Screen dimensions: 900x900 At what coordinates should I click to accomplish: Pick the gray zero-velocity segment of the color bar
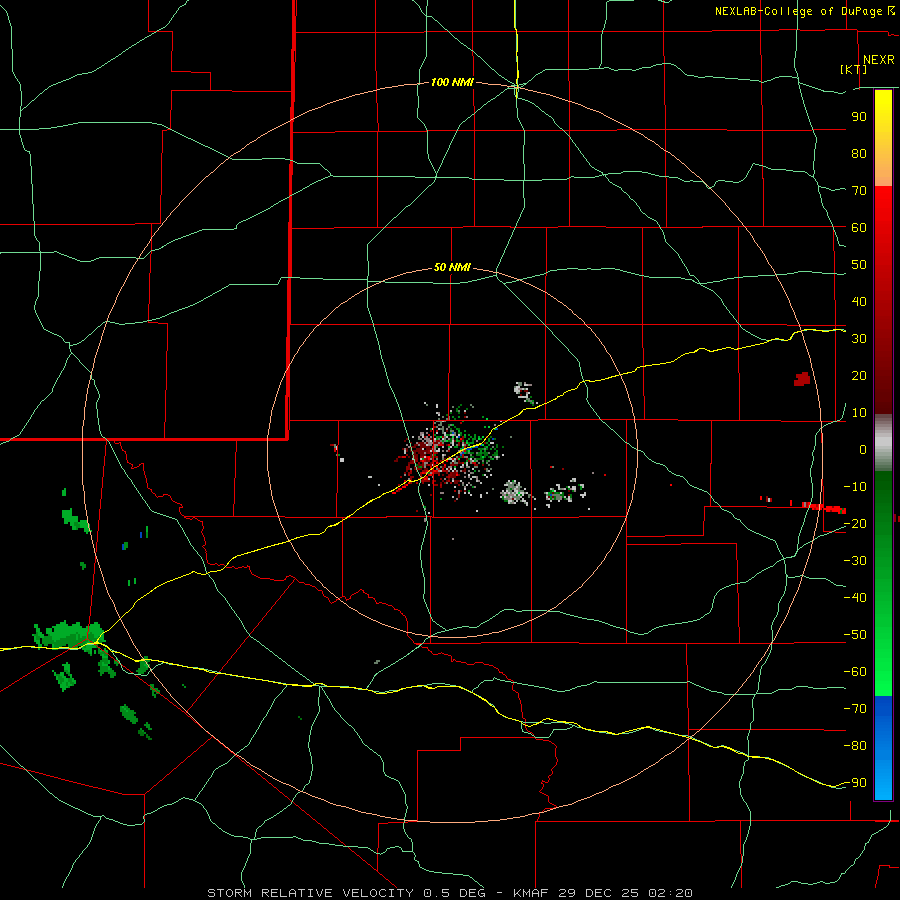[x=883, y=443]
